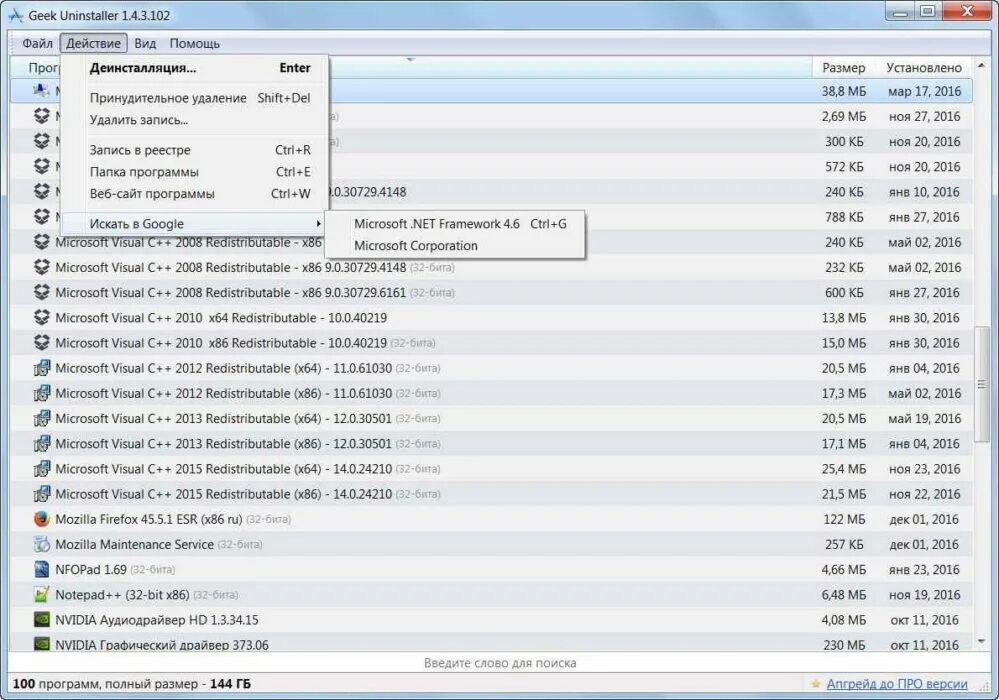Select Mozilla Firefox 45.5.1 ESR (x86 ru)
Image resolution: width=999 pixels, height=700 pixels.
(491, 519)
